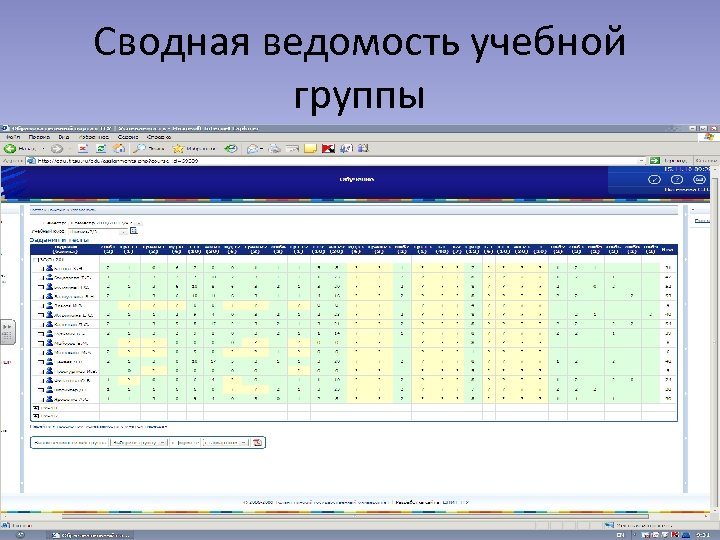Open the Home page house icon

click(119, 148)
